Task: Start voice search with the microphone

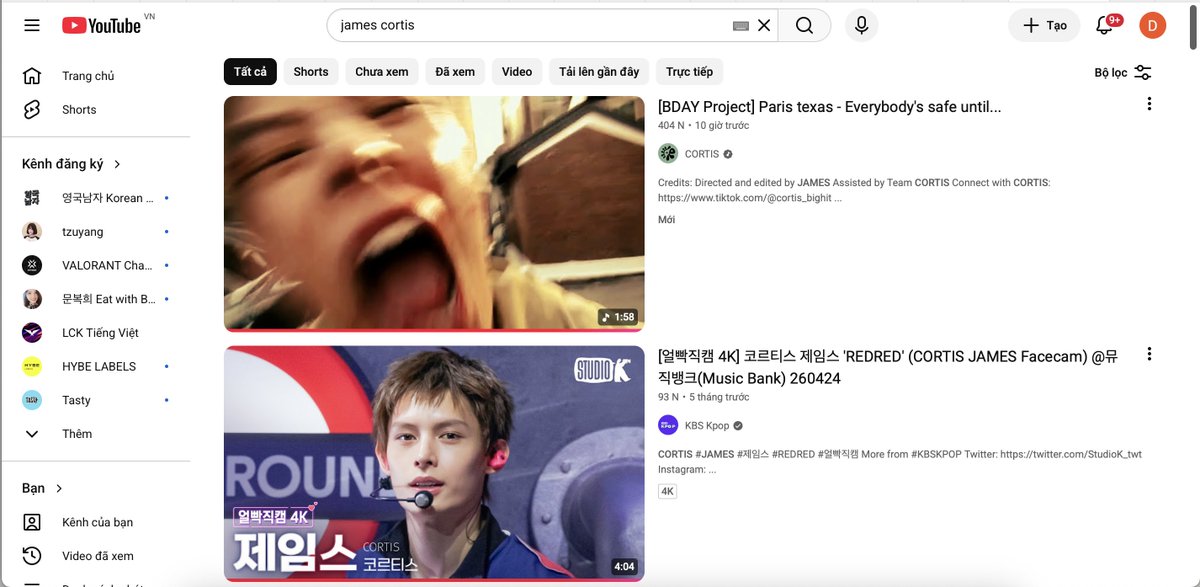Action: (861, 25)
